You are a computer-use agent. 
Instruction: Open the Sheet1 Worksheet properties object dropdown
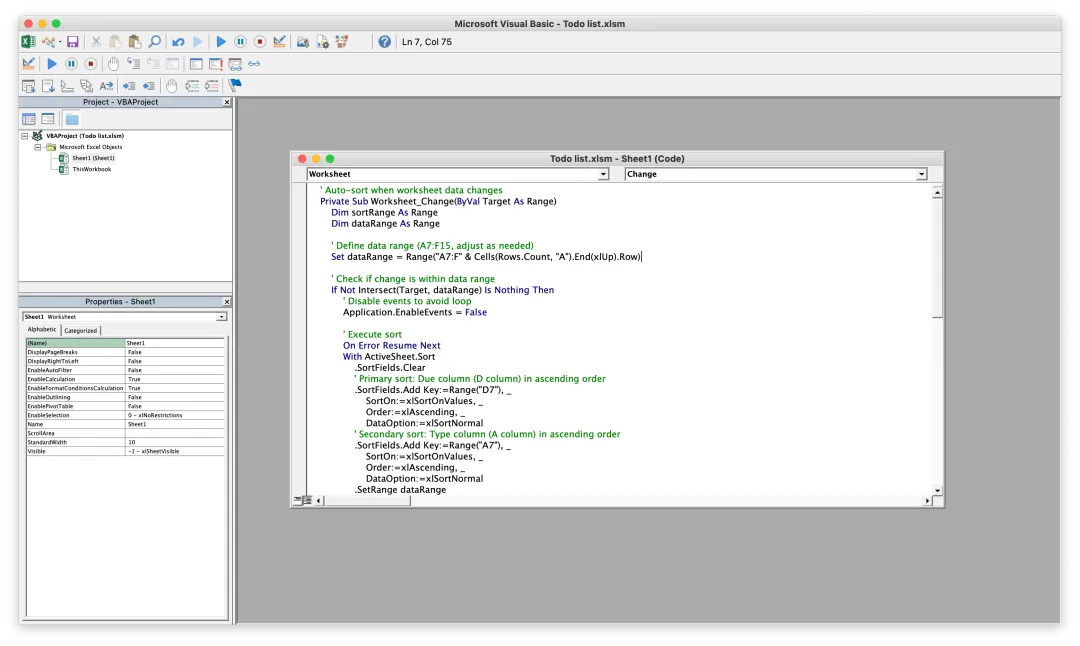pyautogui.click(x=221, y=317)
